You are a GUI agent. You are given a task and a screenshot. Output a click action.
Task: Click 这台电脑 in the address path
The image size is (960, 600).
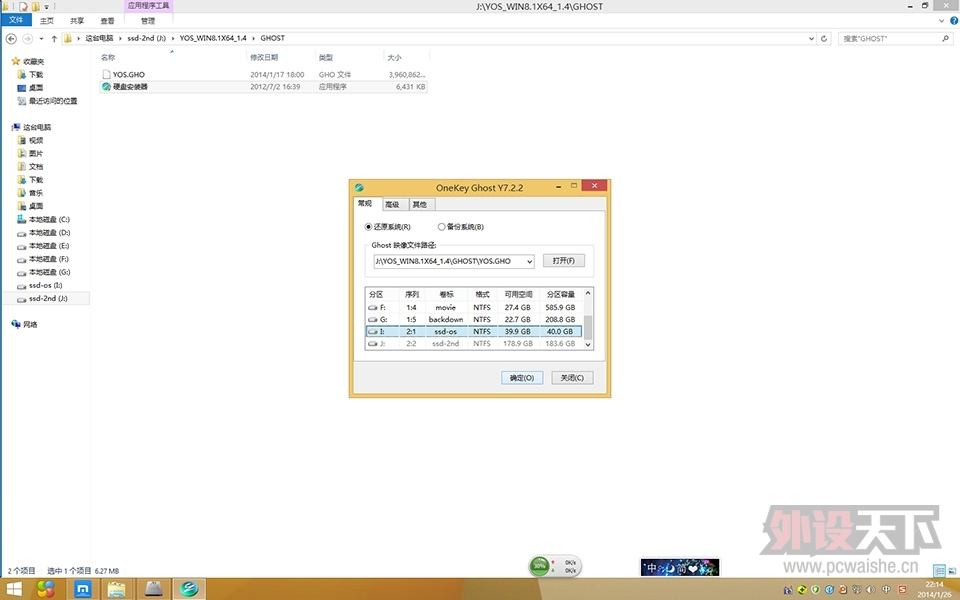[99, 38]
